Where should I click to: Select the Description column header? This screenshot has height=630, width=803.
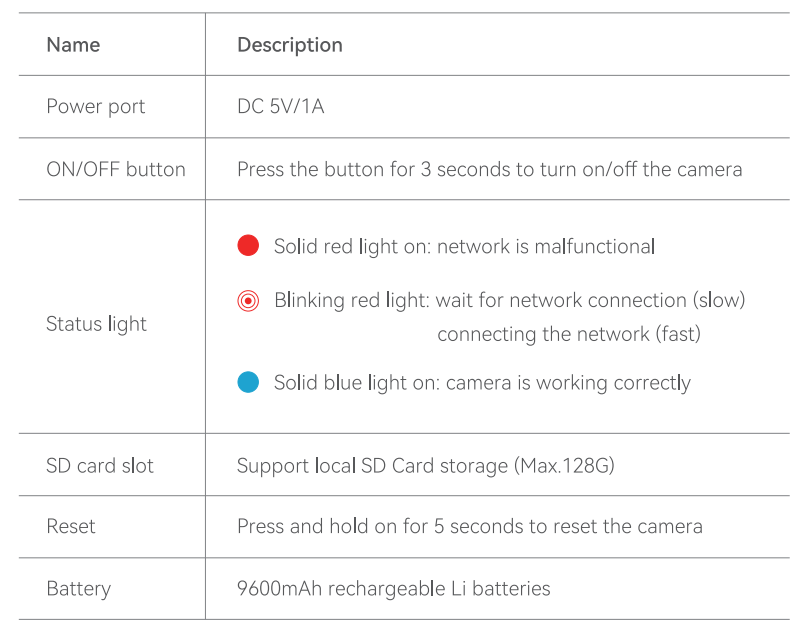pyautogui.click(x=290, y=45)
